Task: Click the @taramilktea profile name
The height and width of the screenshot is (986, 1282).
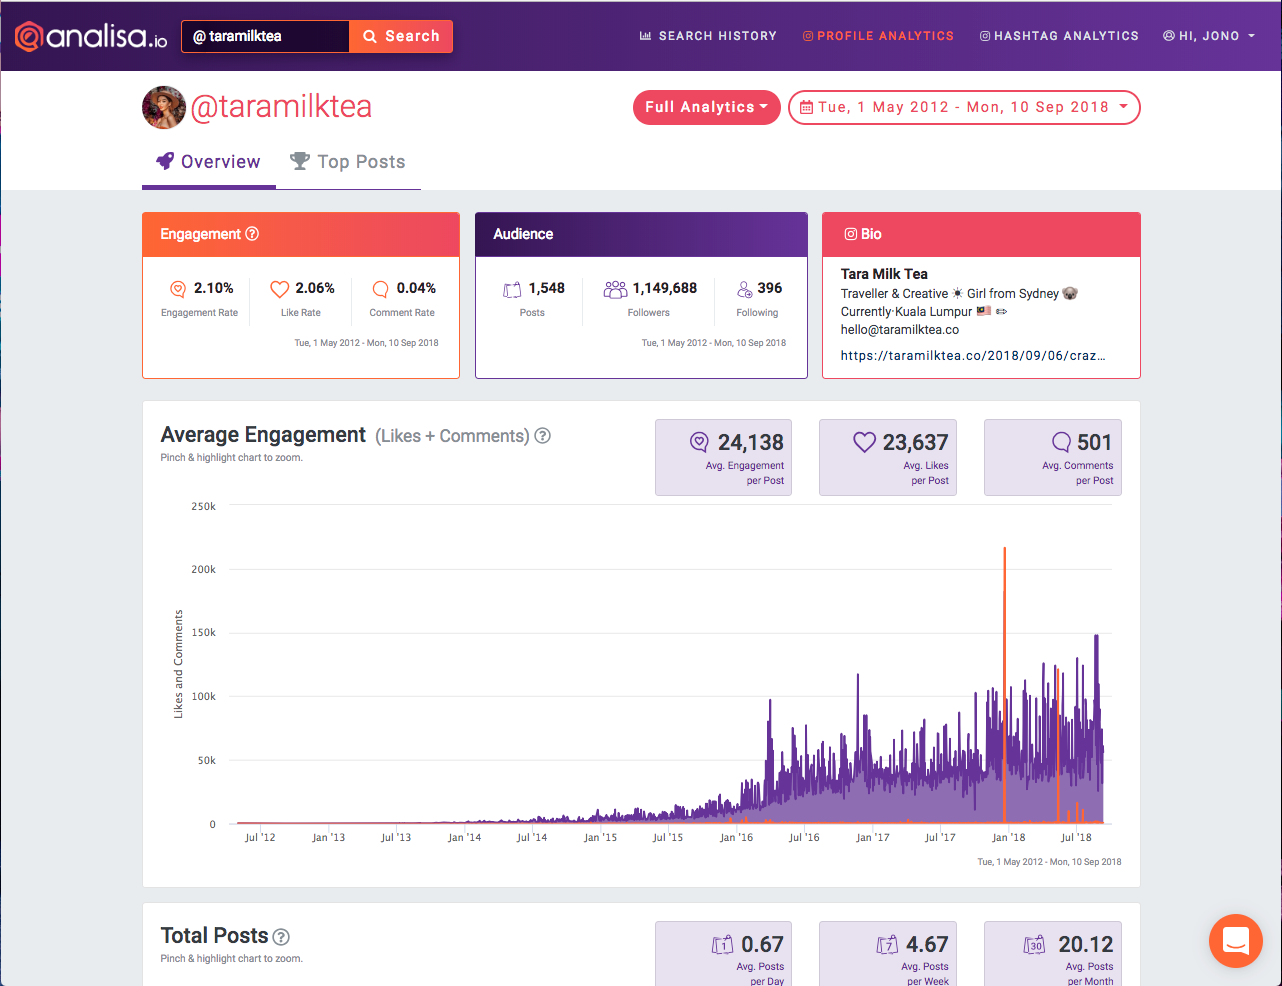Action: pyautogui.click(x=281, y=106)
